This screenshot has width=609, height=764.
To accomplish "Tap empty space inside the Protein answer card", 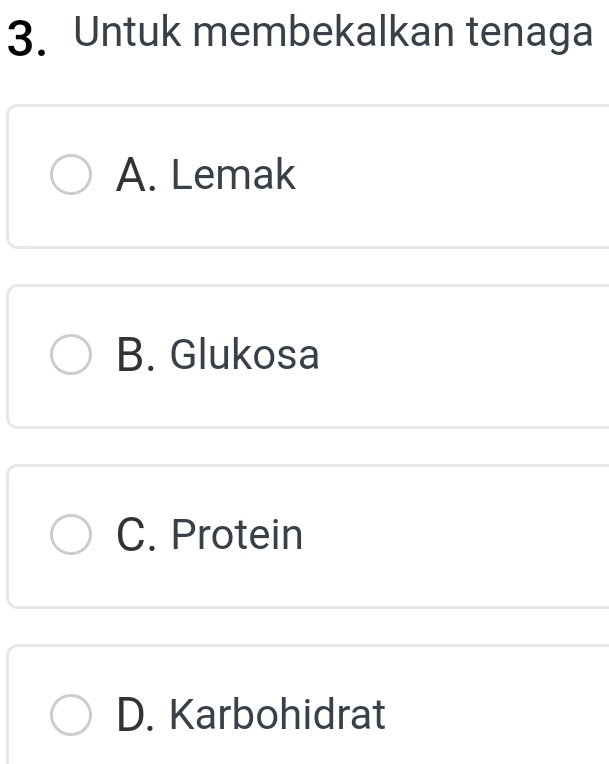I will click(460, 535).
